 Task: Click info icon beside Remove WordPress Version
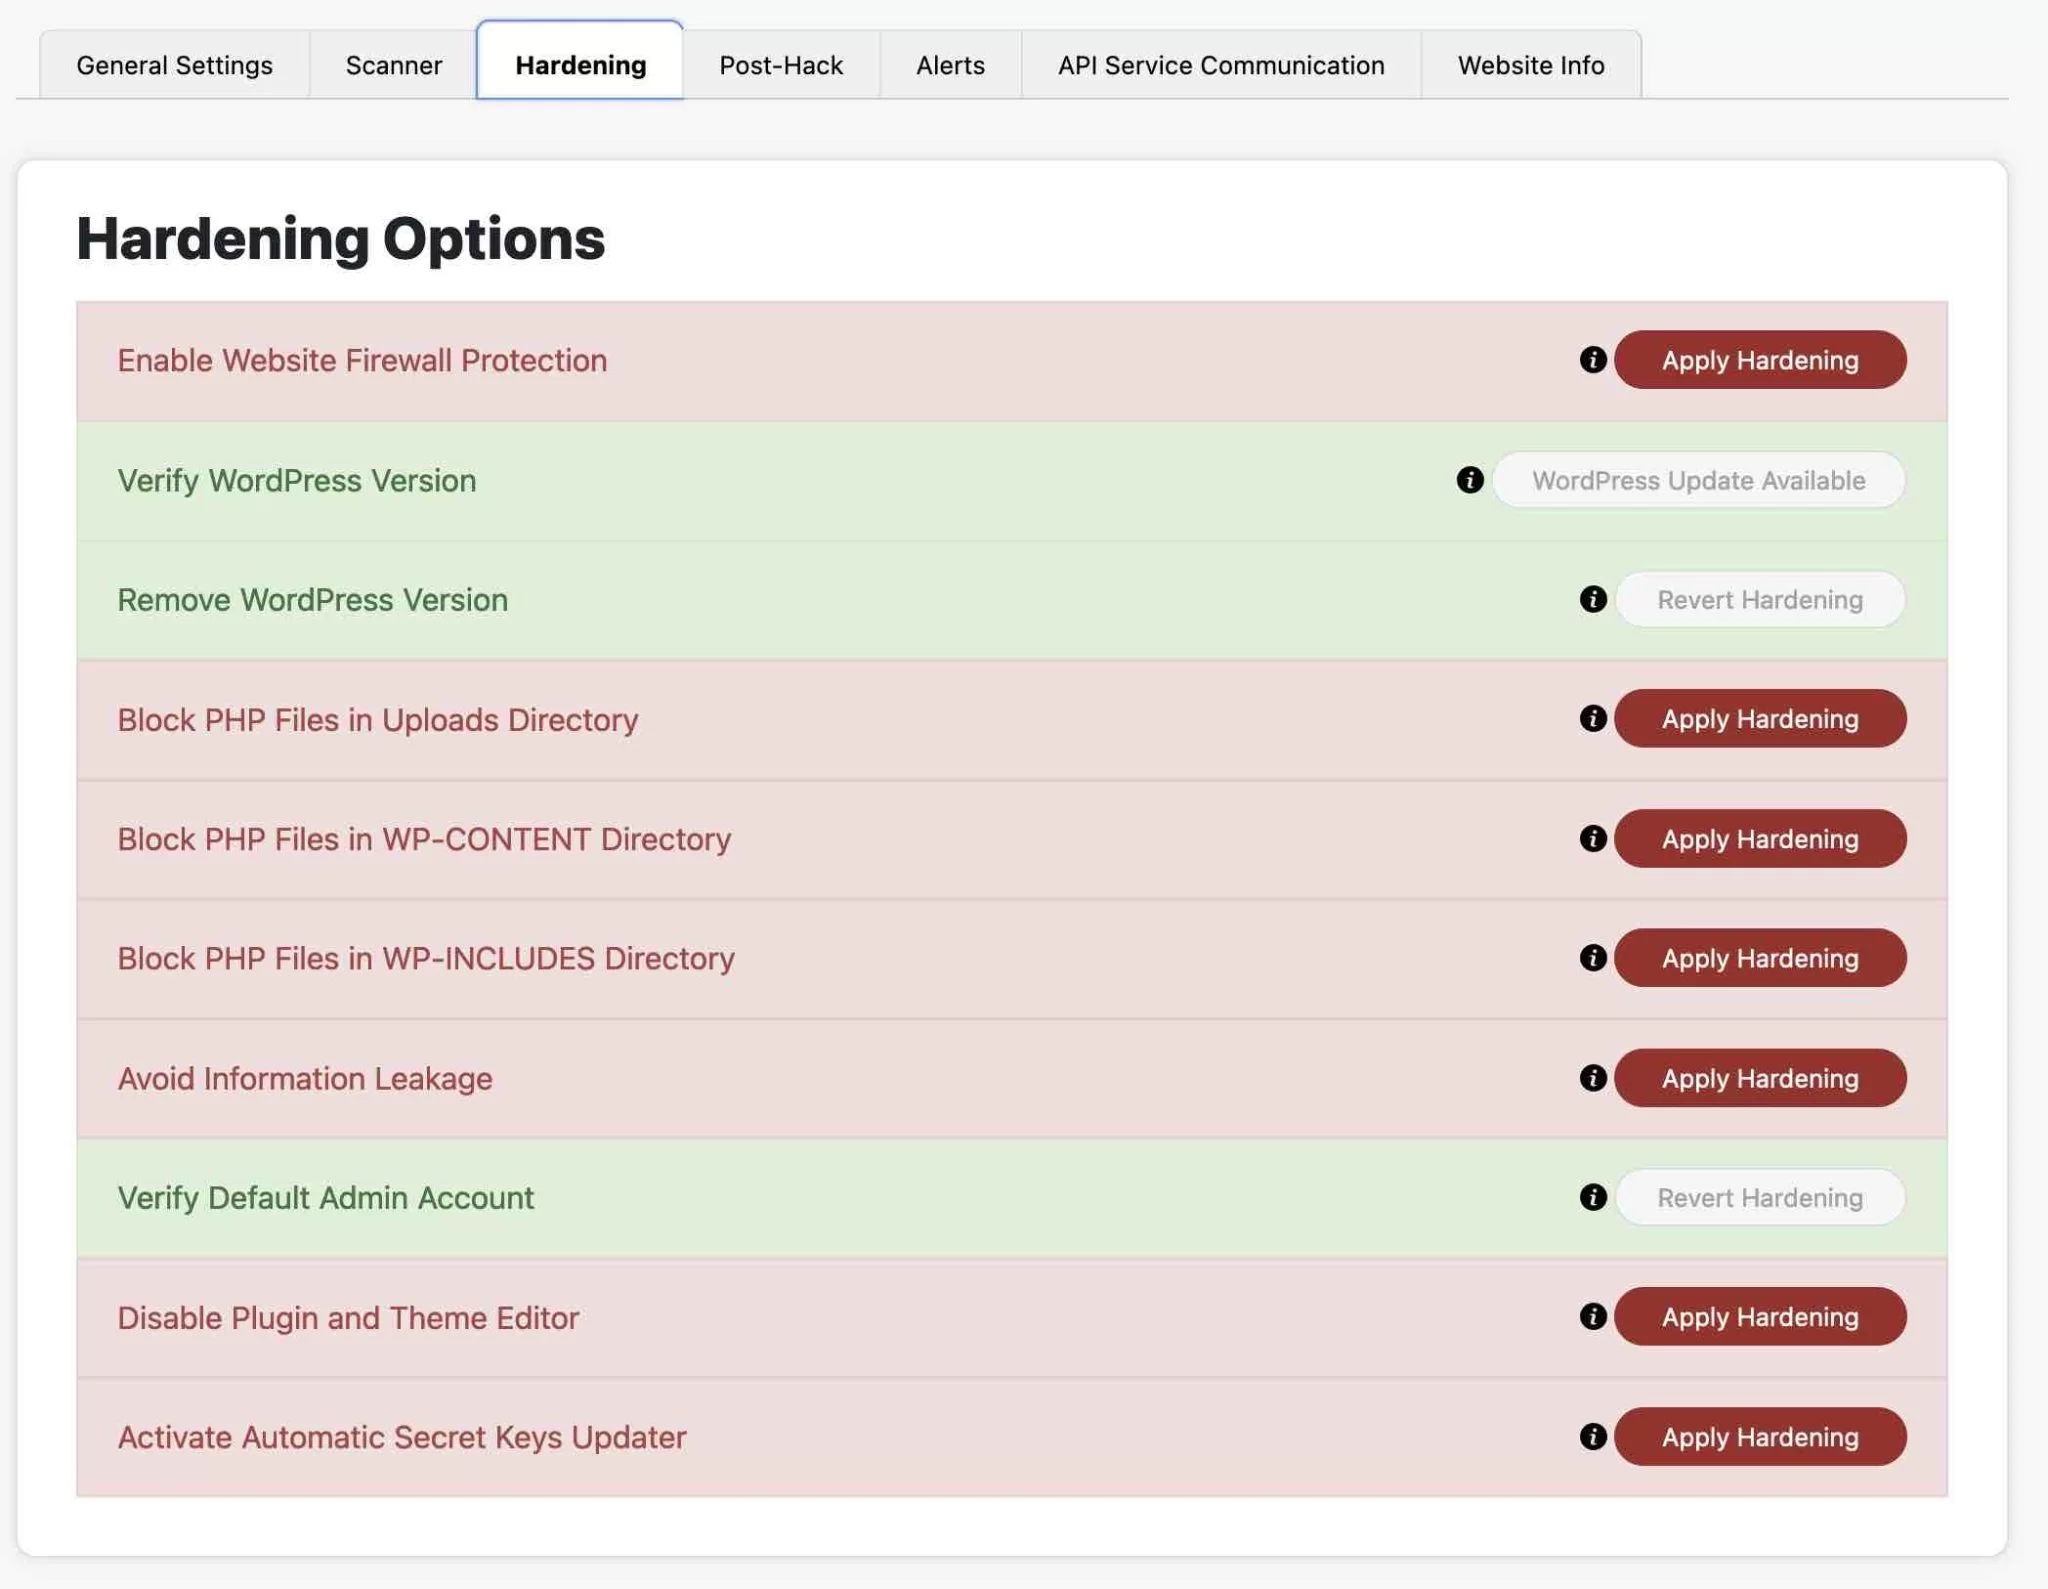point(1592,599)
